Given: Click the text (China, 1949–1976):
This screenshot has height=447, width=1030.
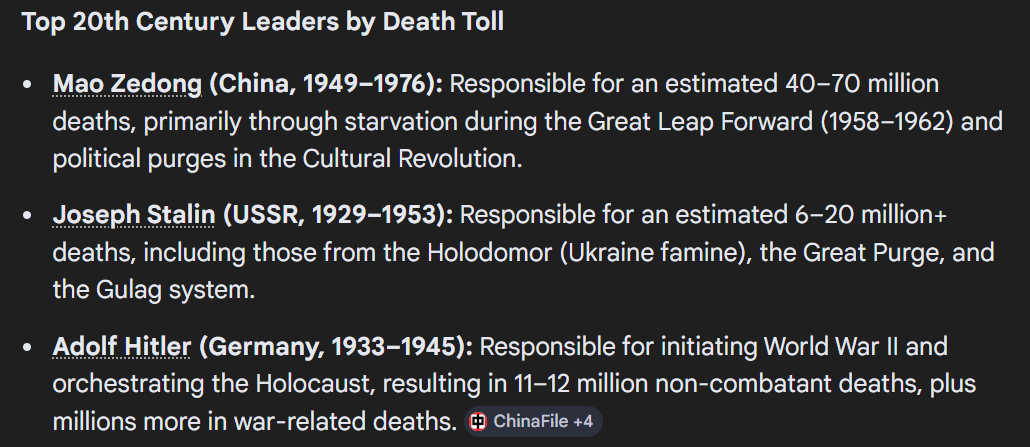Looking at the screenshot, I should pyautogui.click(x=326, y=84).
